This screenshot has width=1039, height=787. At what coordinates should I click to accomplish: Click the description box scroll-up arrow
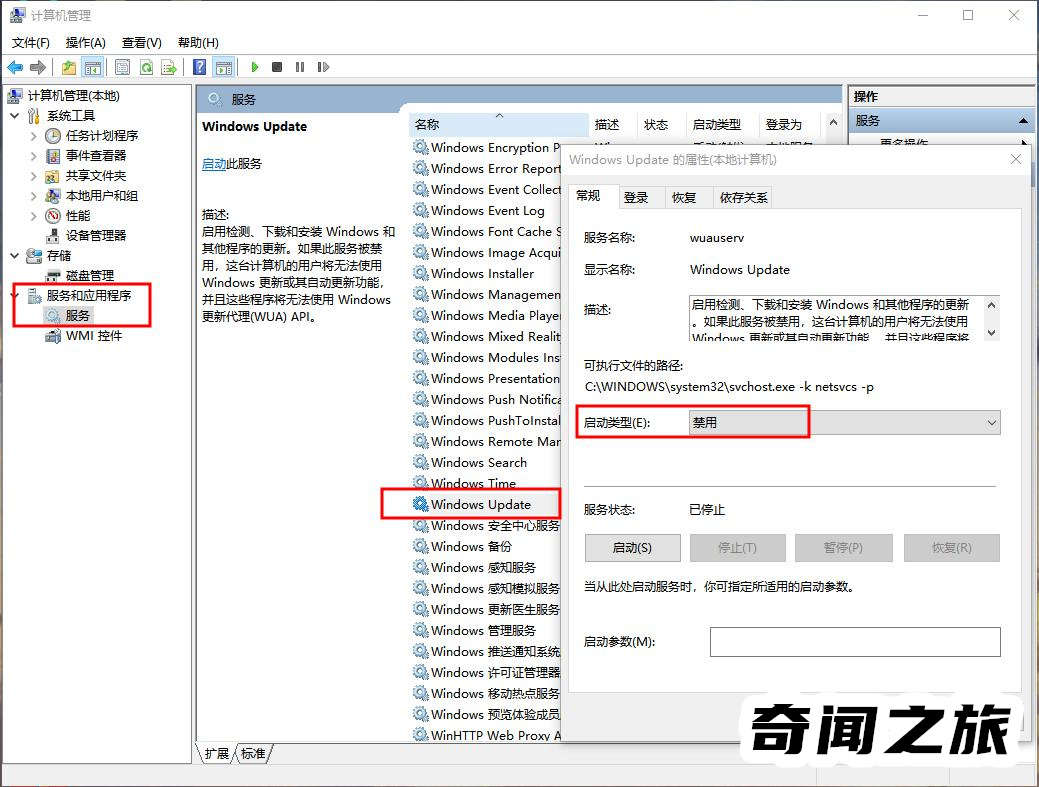pyautogui.click(x=991, y=305)
